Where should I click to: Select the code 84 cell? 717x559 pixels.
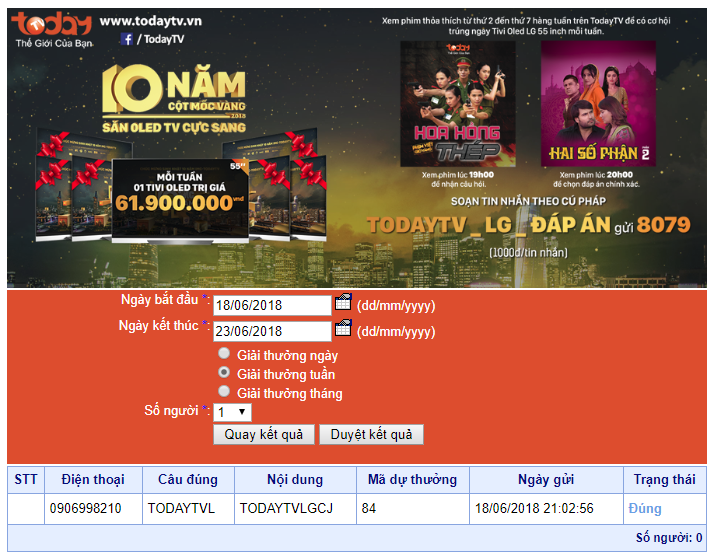click(x=413, y=509)
